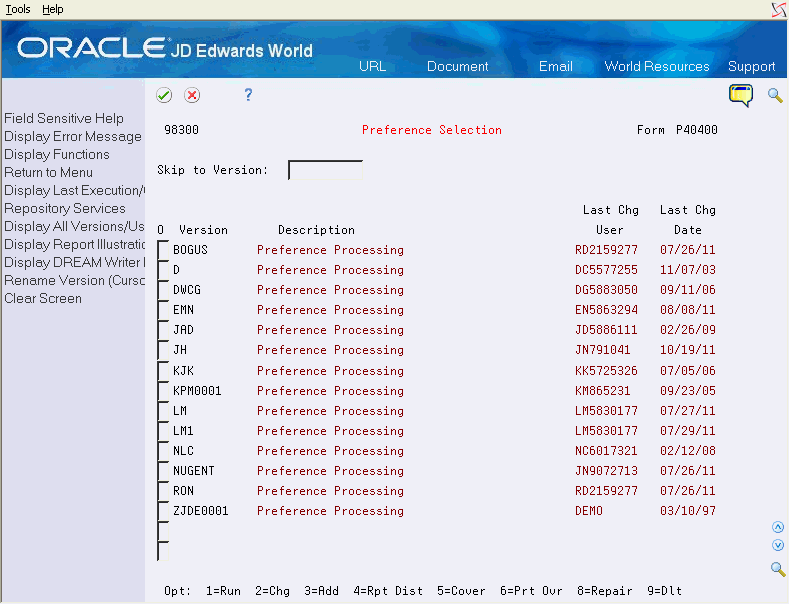
Task: Select Rename Version option in sidebar
Action: coord(74,280)
